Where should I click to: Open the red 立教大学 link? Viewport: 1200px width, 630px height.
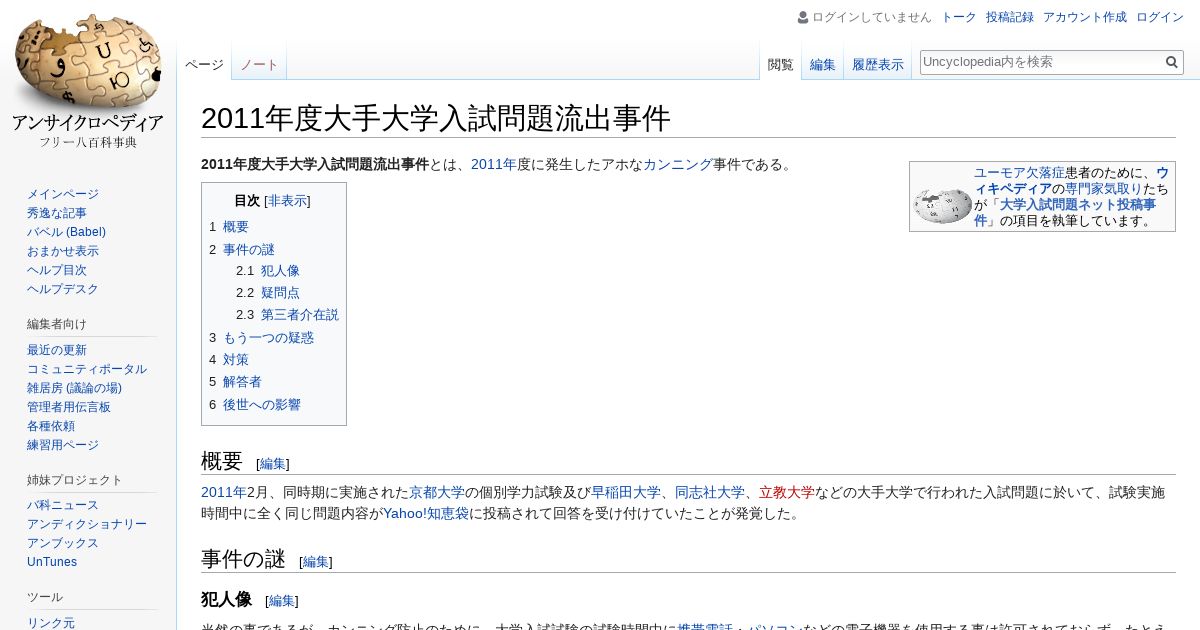coord(787,493)
